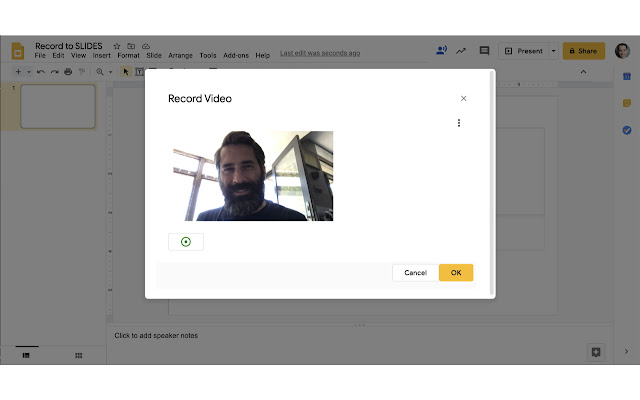Open the comment history icon
This screenshot has height=400, width=640.
click(x=484, y=51)
